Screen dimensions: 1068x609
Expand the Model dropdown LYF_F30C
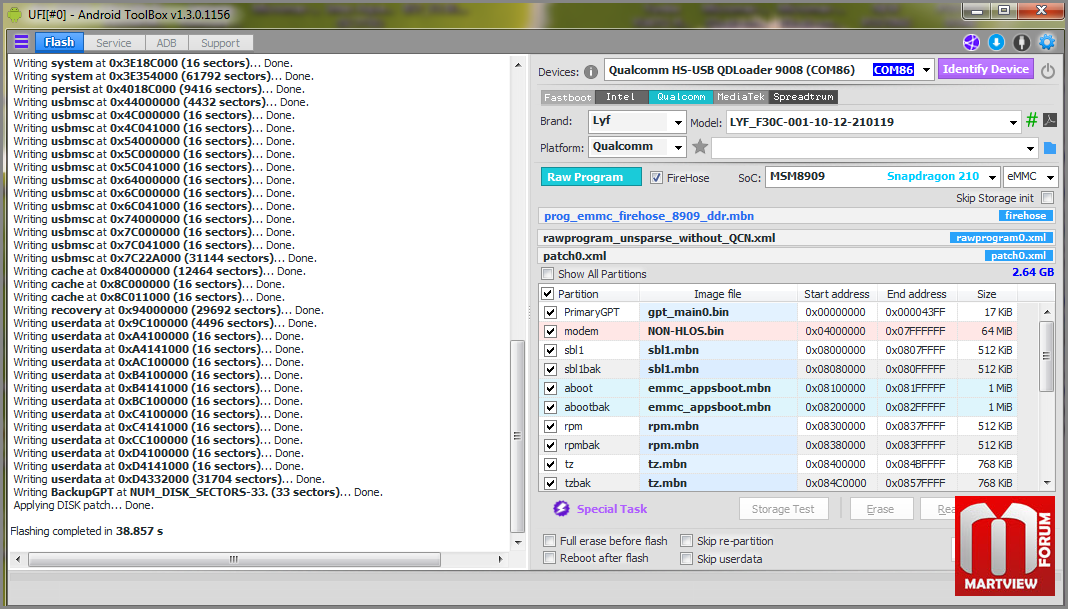(x=1013, y=123)
